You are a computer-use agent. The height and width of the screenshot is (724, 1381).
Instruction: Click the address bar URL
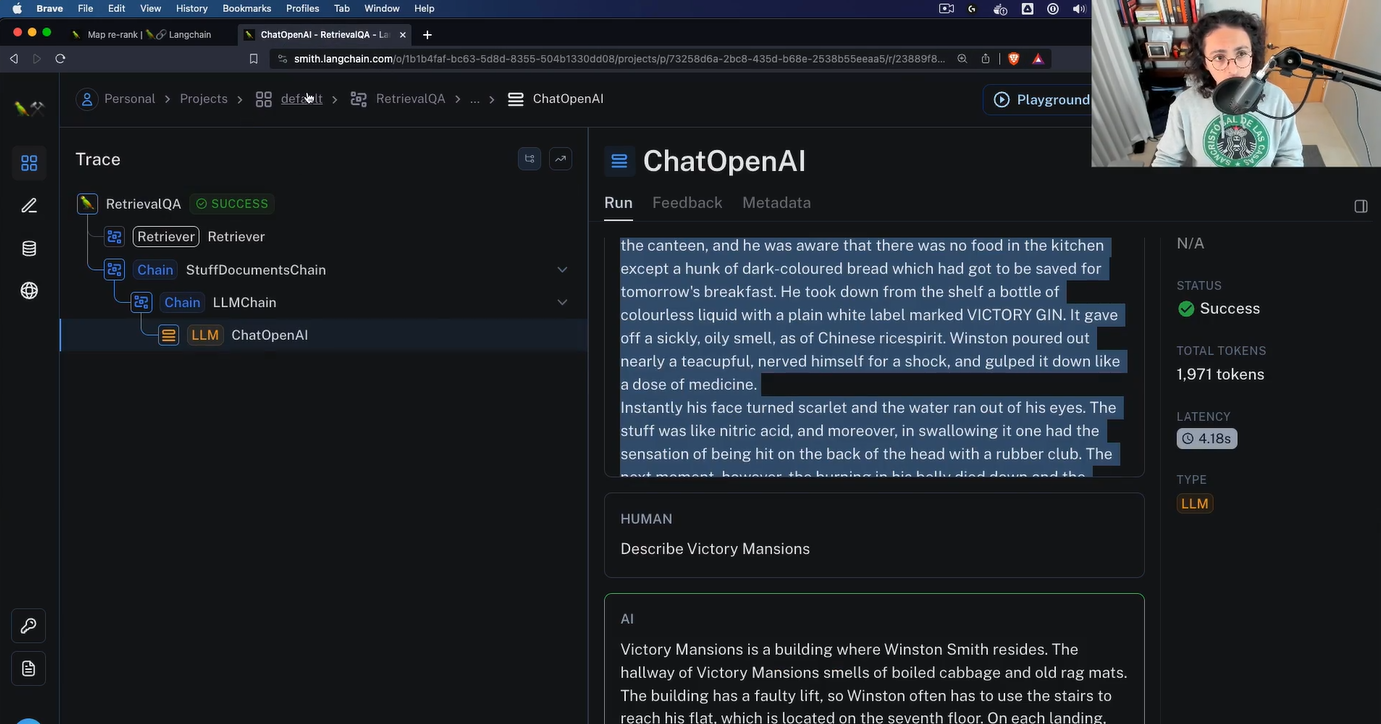[619, 59]
